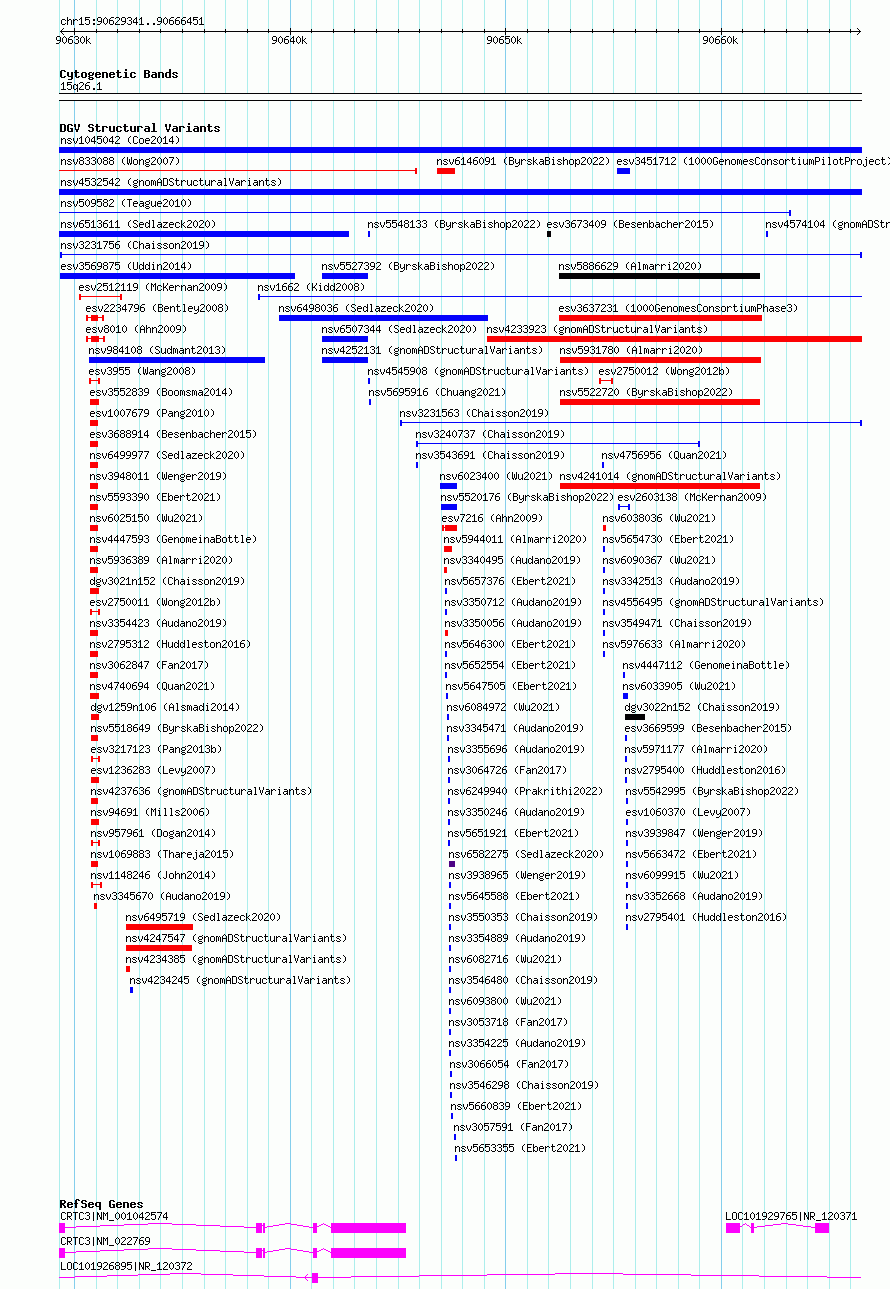Select nsv6498036 (Sedlazeck2020) label
The width and height of the screenshot is (890, 1289).
coord(357,308)
